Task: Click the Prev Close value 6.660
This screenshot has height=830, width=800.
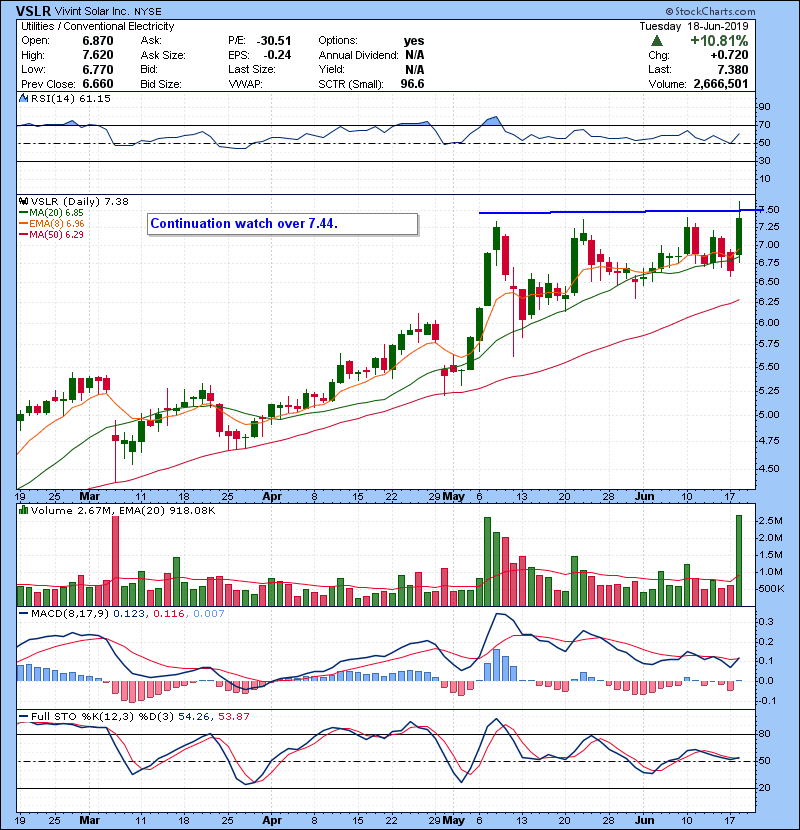Action: point(98,84)
